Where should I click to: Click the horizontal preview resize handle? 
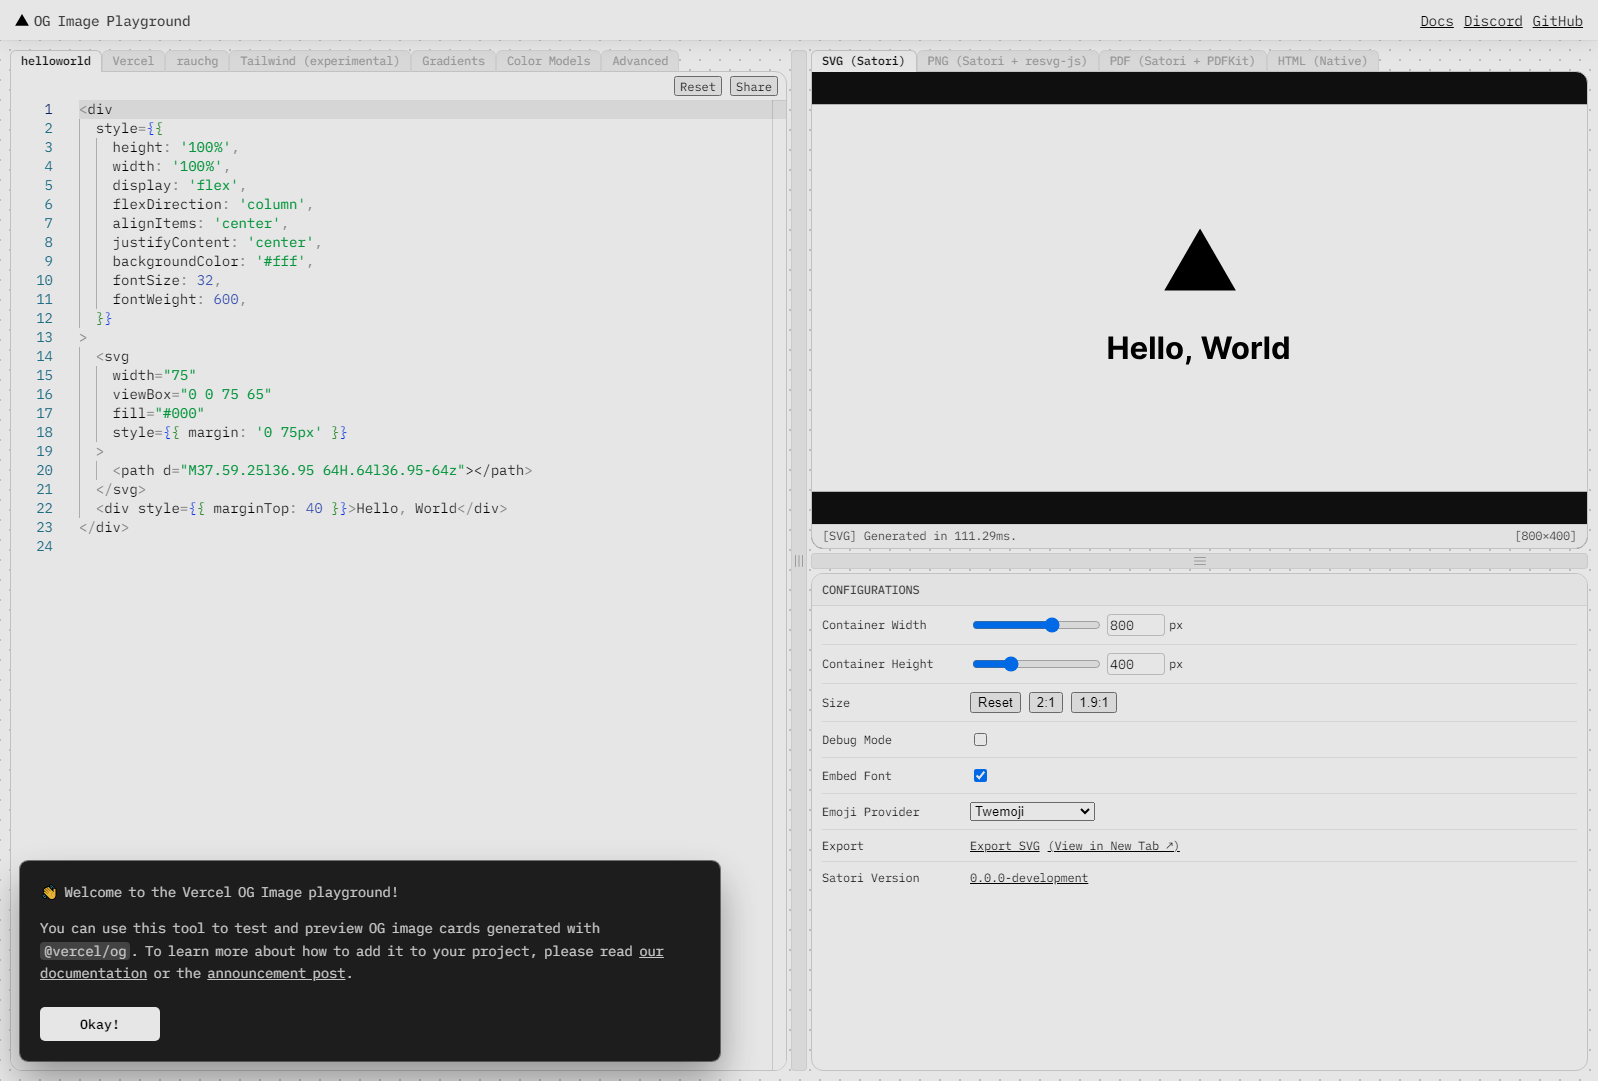1200,561
